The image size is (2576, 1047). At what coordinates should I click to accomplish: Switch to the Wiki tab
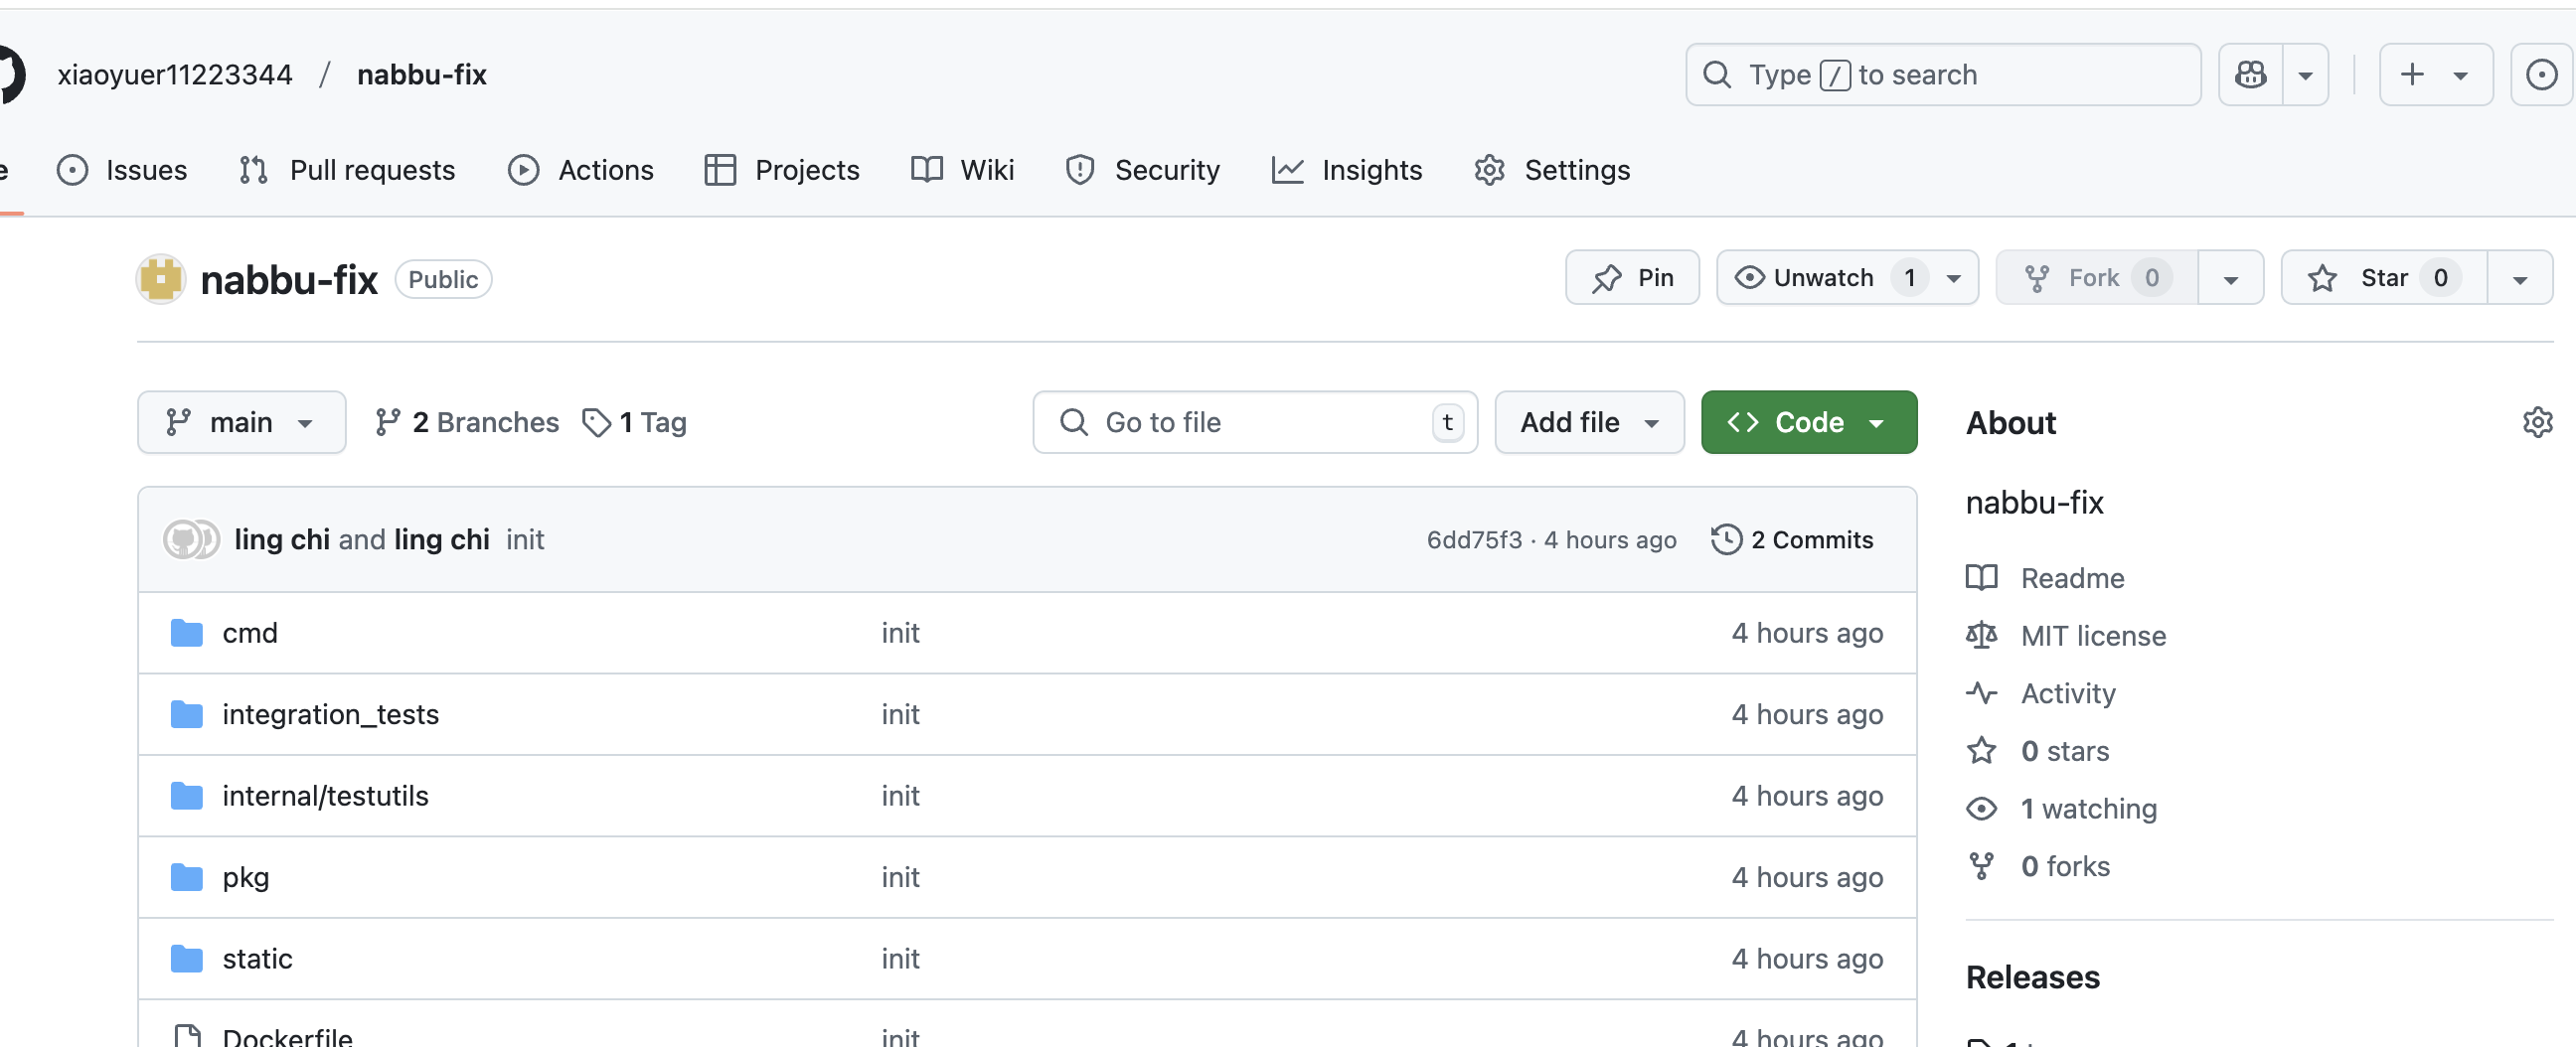point(963,170)
